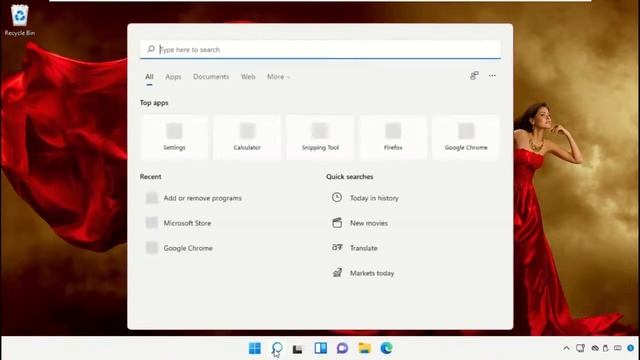Click the keyboard tray icon
This screenshot has height=360, width=640.
(618, 348)
